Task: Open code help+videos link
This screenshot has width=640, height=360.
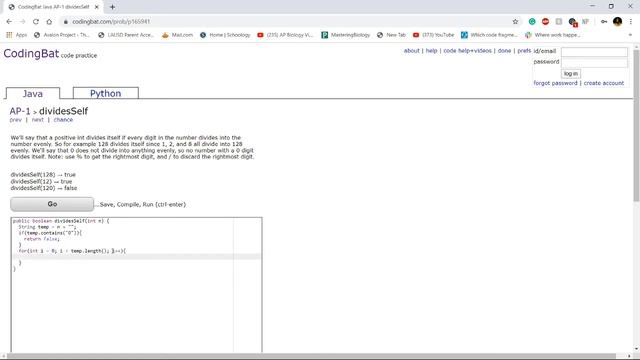Action: coord(467,51)
